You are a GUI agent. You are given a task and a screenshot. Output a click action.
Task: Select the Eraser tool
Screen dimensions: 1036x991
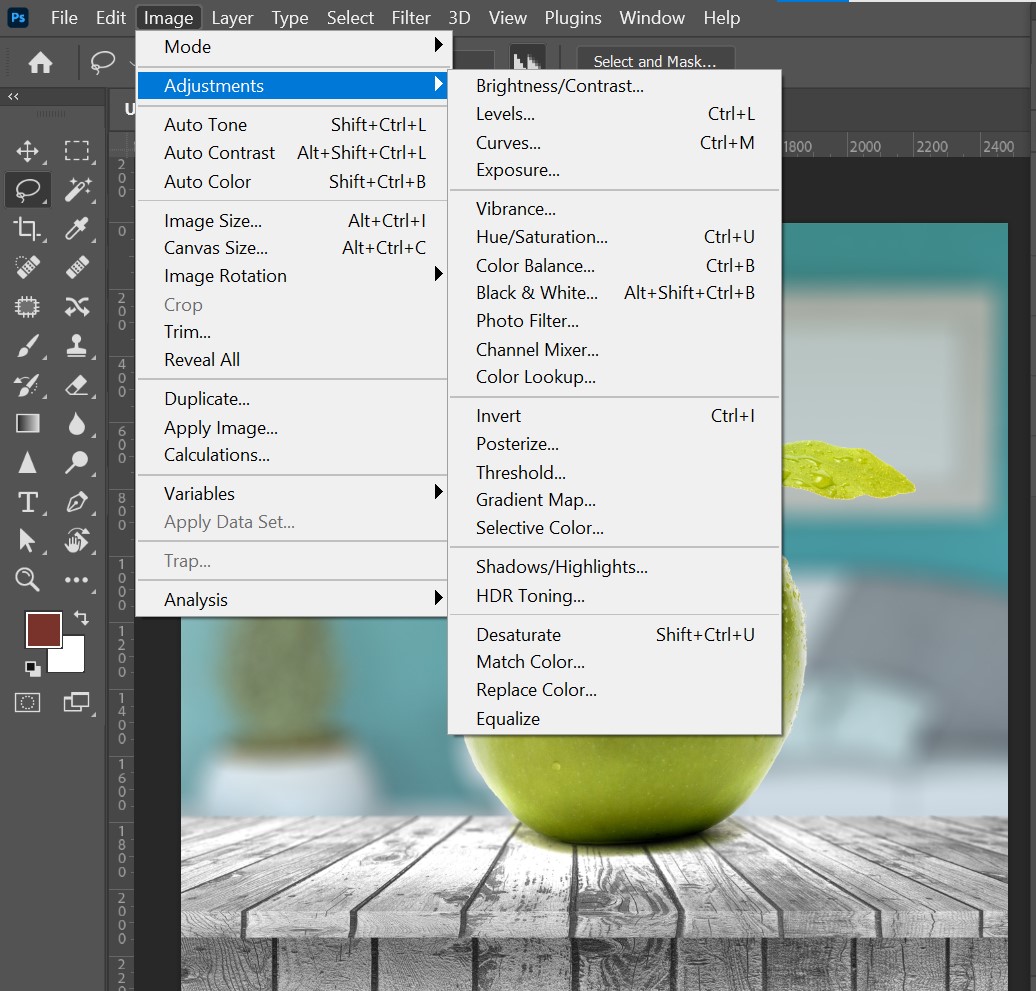77,385
